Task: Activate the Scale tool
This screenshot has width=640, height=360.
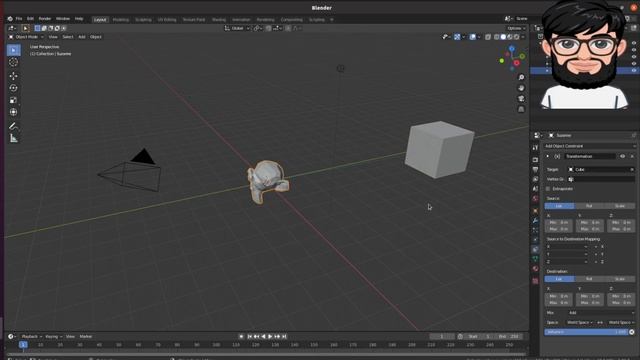Action: pyautogui.click(x=13, y=100)
